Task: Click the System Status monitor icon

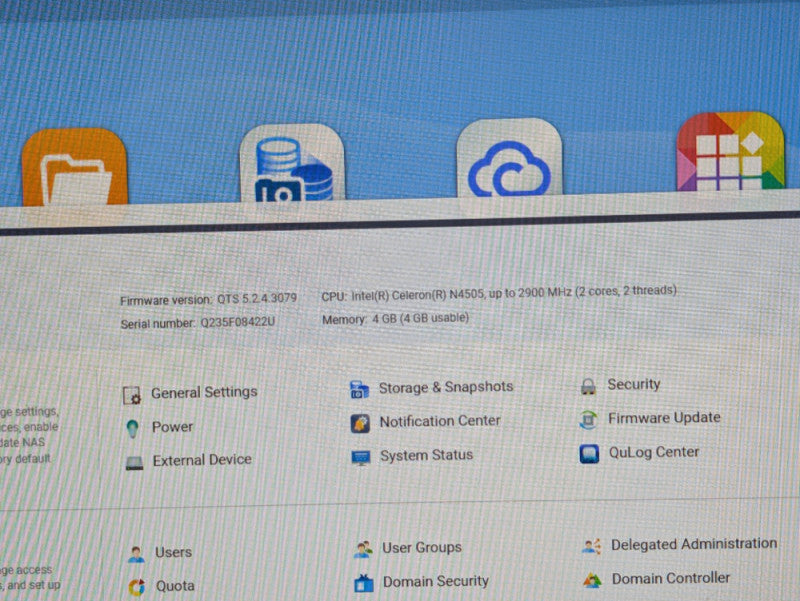Action: 361,458
